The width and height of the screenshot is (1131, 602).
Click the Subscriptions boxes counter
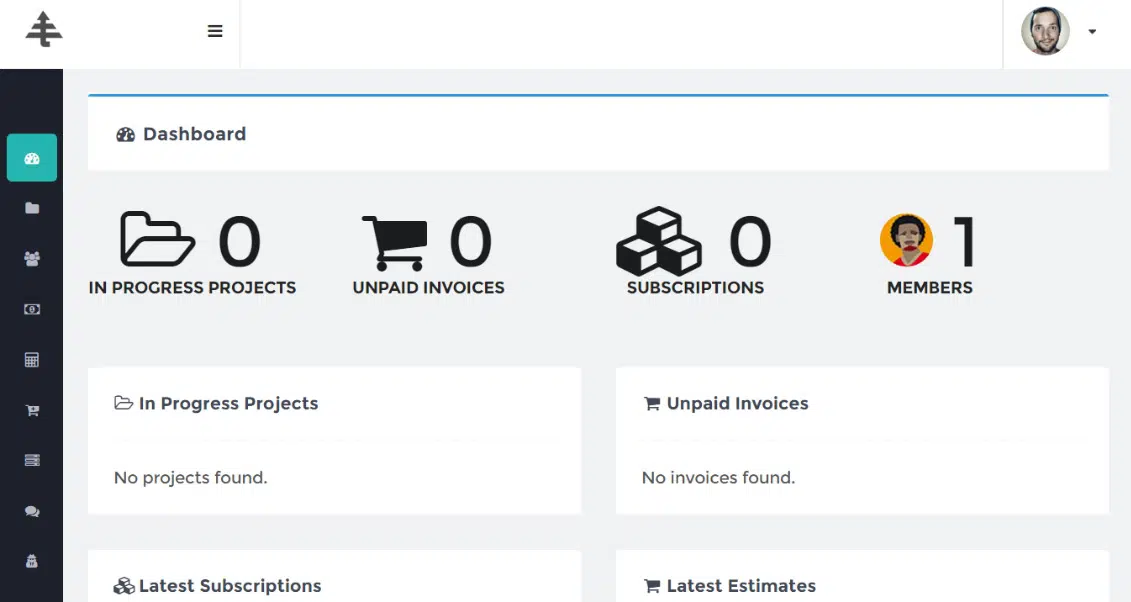tap(695, 254)
